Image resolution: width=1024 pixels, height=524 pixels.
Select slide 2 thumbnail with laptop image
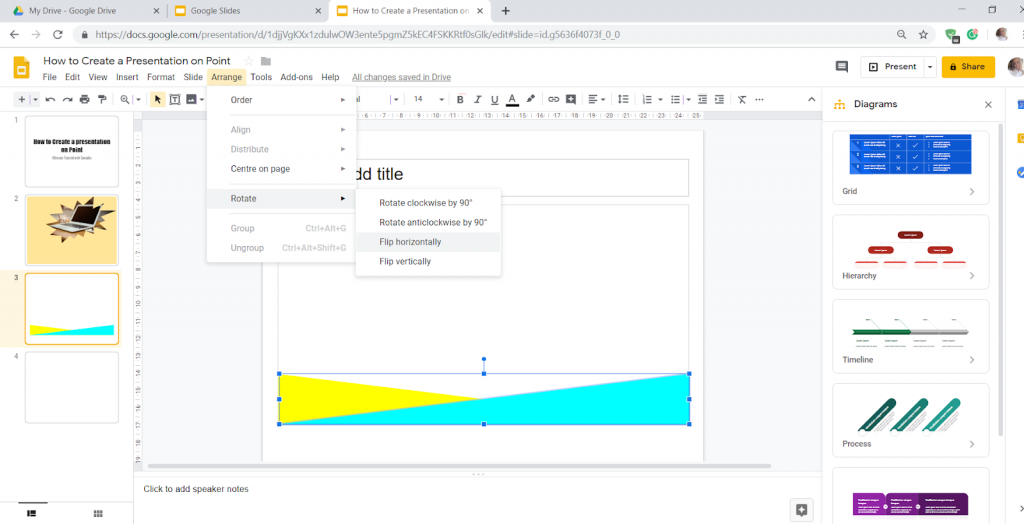tap(71, 230)
